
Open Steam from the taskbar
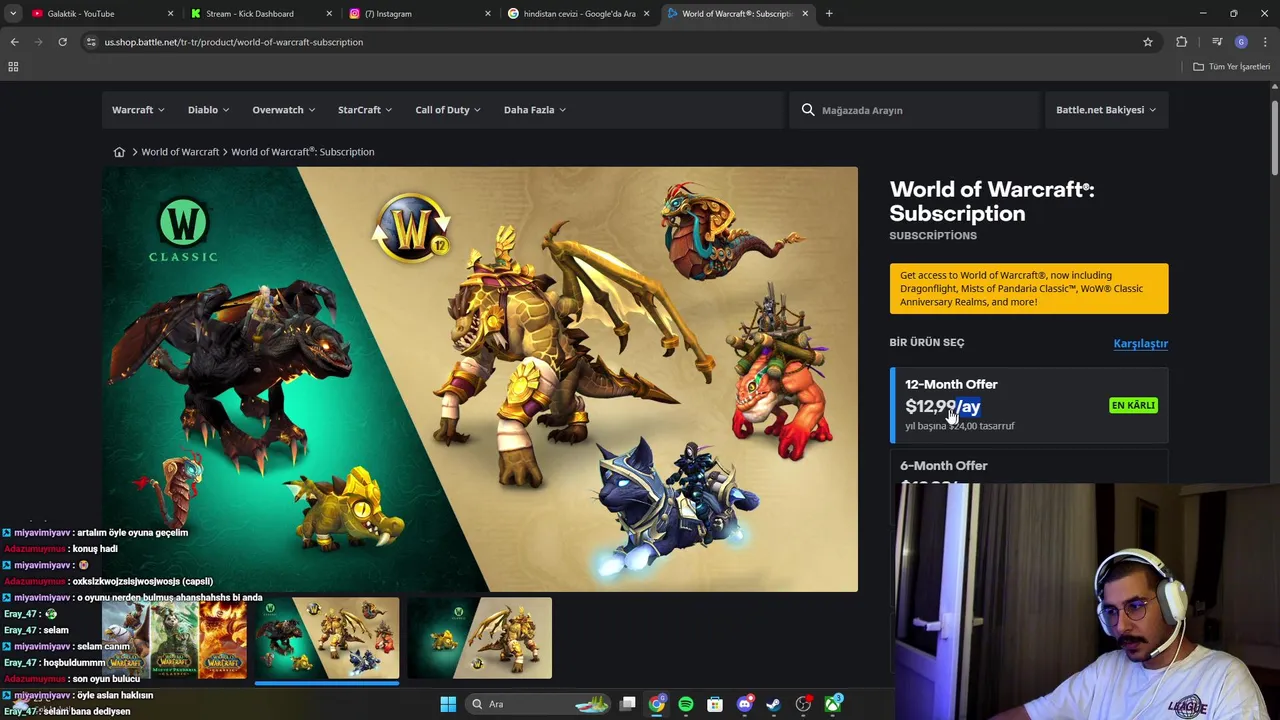point(773,704)
